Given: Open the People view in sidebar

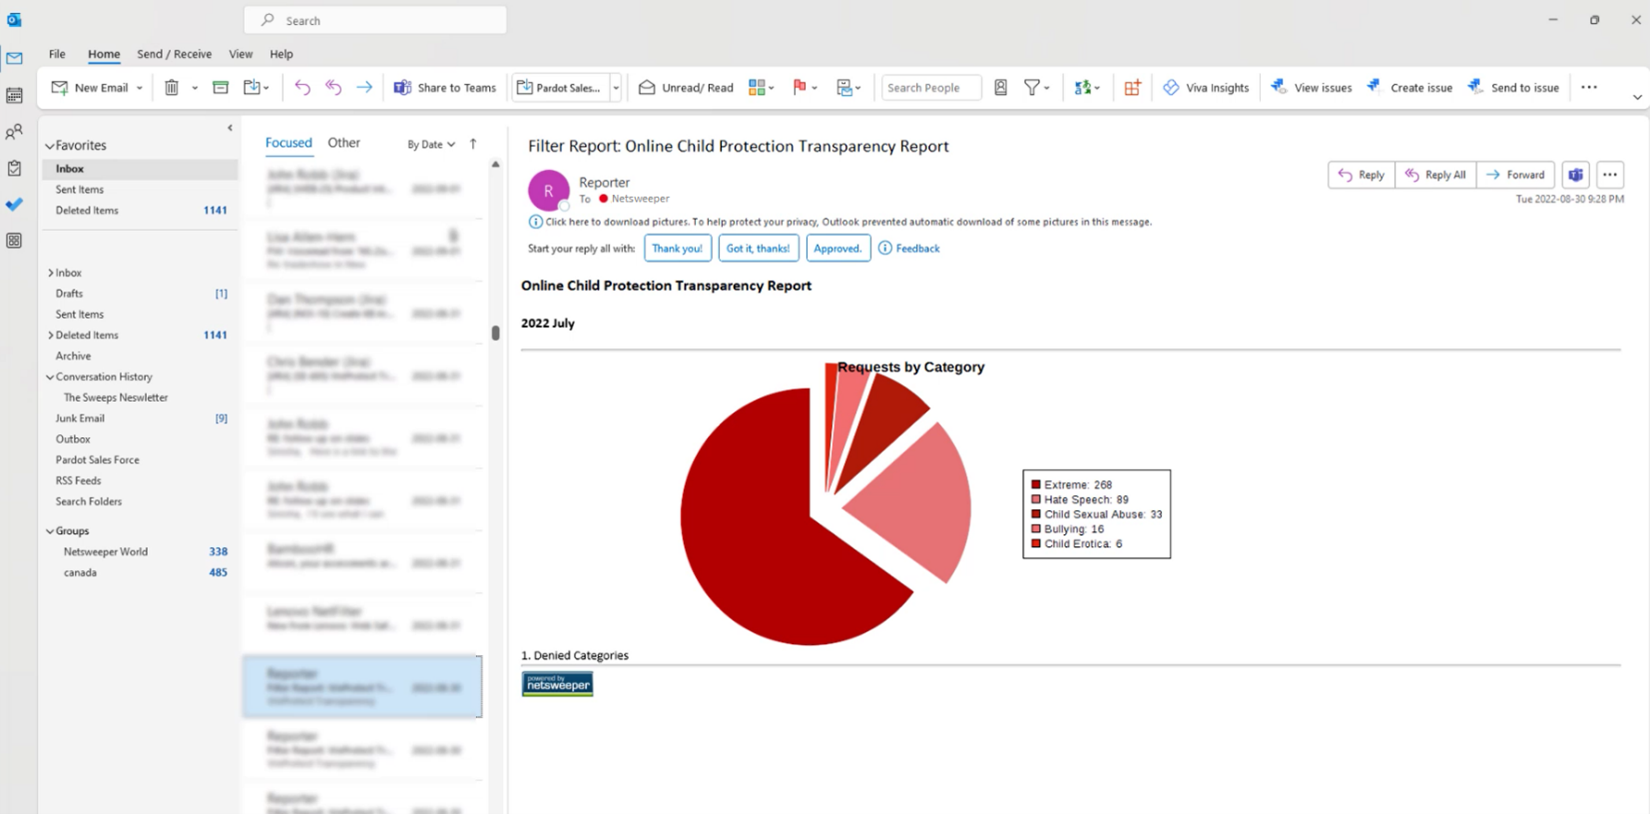Looking at the screenshot, I should click(14, 132).
